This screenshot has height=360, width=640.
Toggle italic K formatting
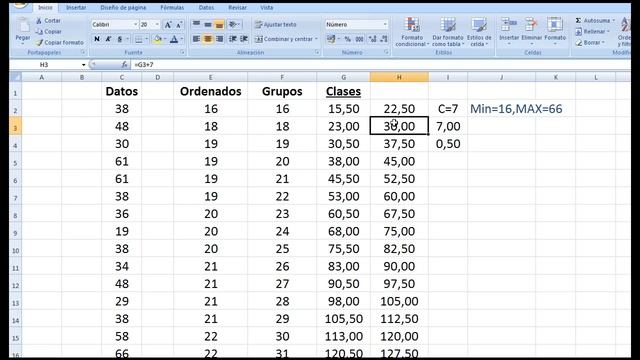pyautogui.click(x=108, y=39)
